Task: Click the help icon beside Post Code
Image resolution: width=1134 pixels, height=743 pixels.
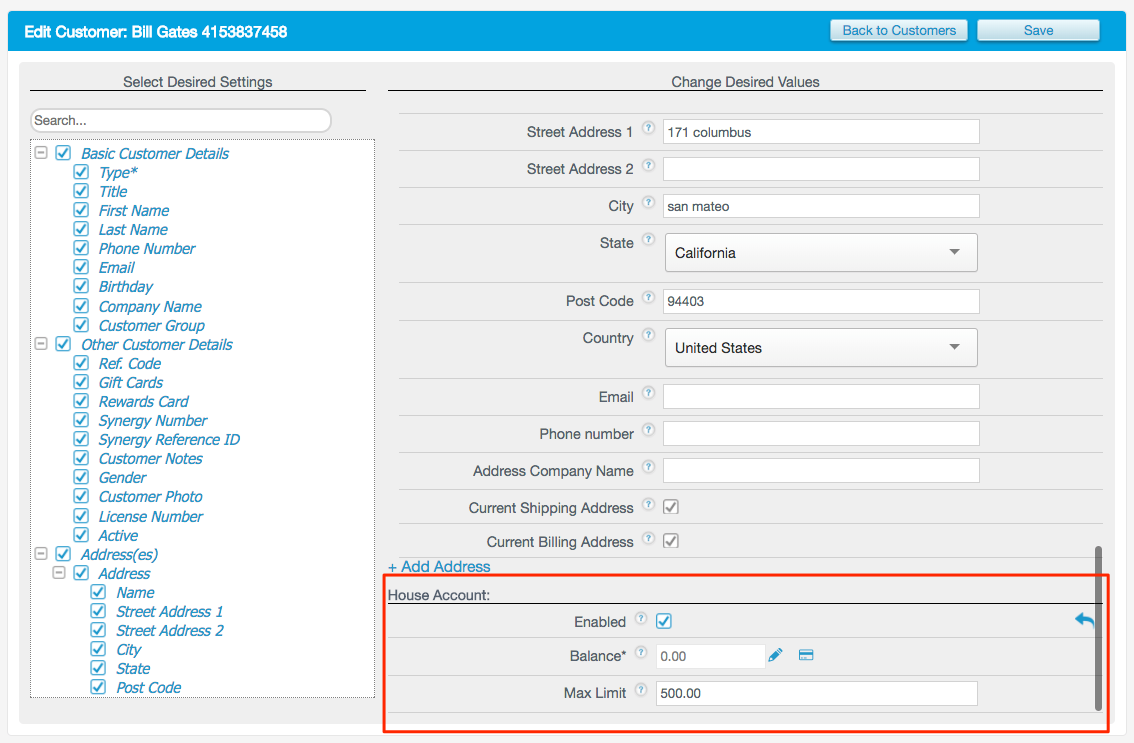Action: tap(648, 297)
